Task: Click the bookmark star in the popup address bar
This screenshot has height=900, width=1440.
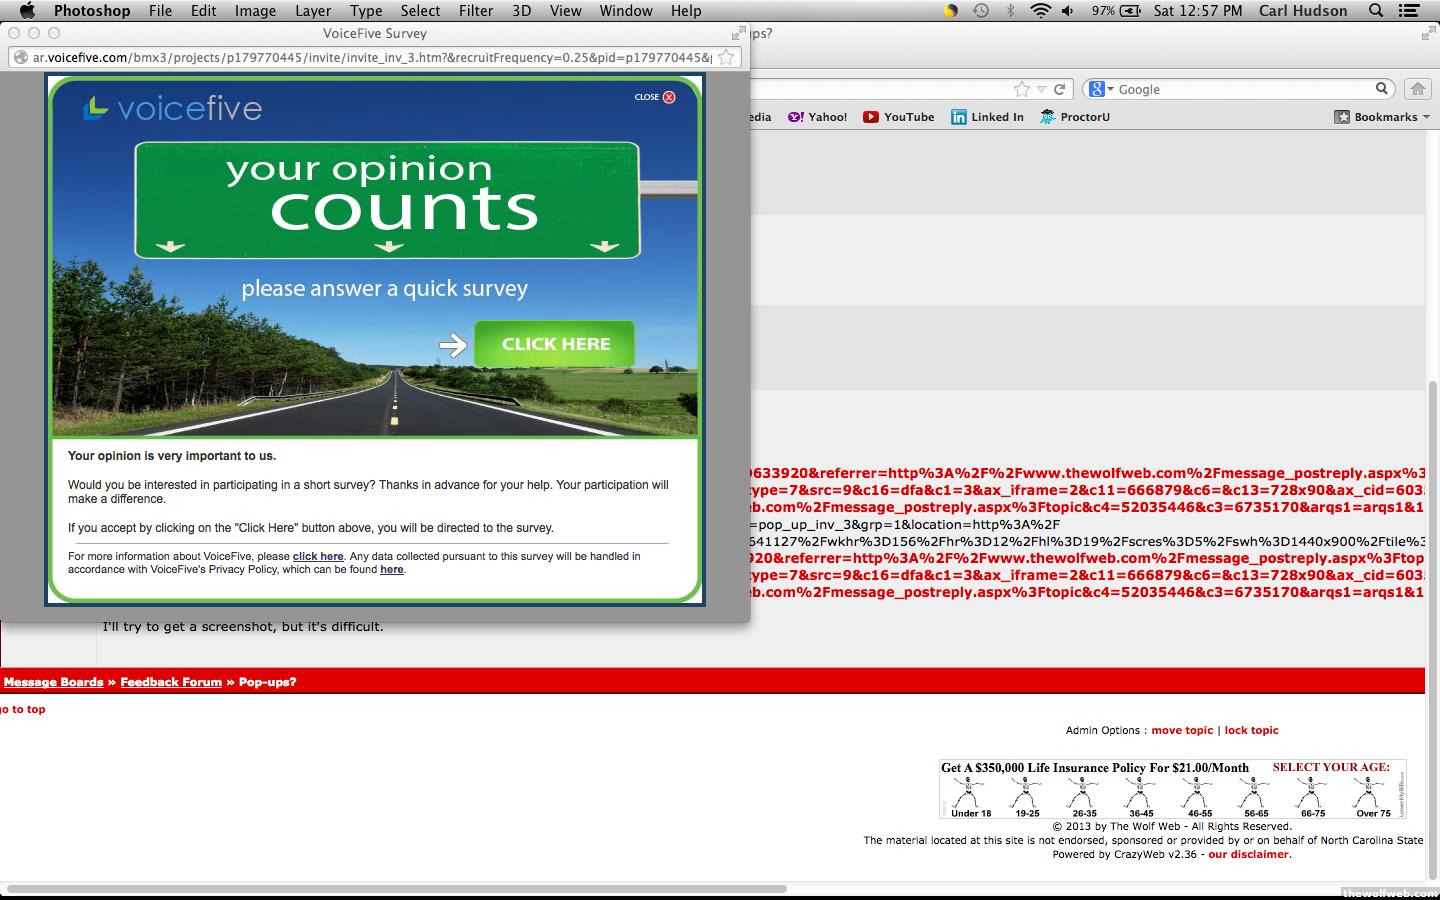Action: tap(727, 57)
